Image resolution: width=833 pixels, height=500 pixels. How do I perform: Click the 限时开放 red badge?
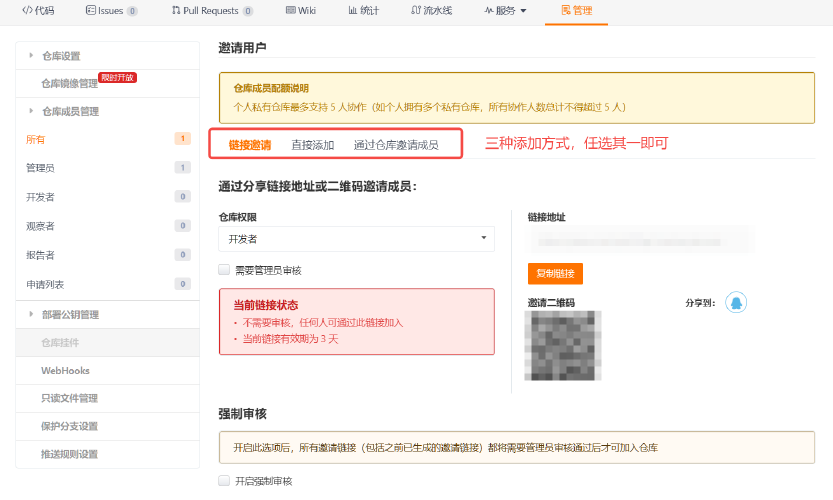pos(117,78)
